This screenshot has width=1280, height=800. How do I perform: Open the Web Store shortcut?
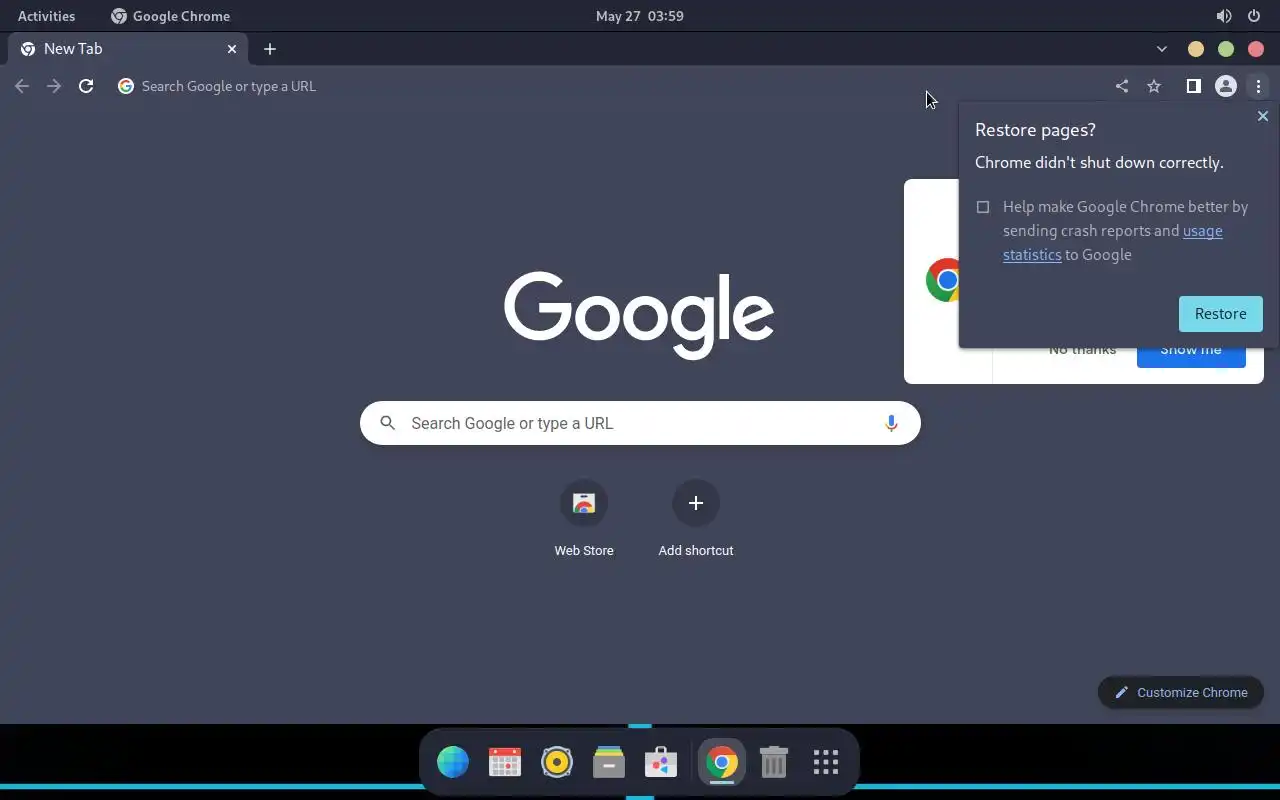(x=584, y=519)
